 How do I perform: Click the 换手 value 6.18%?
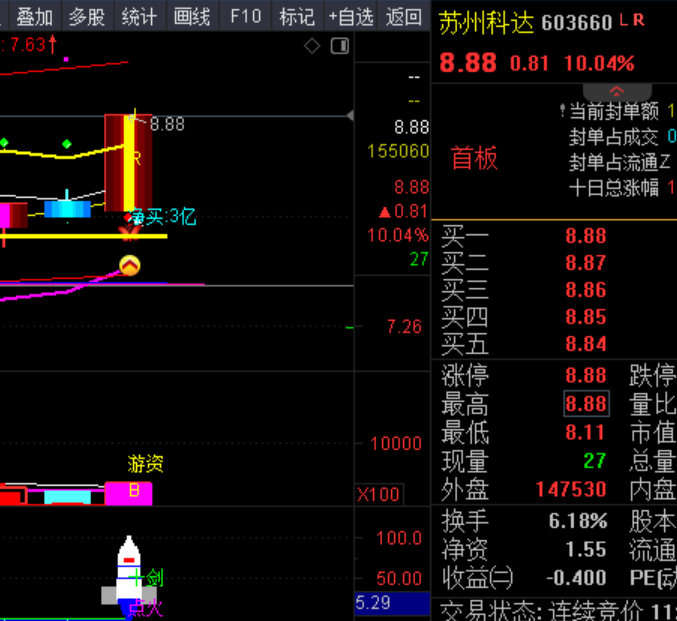pos(578,521)
